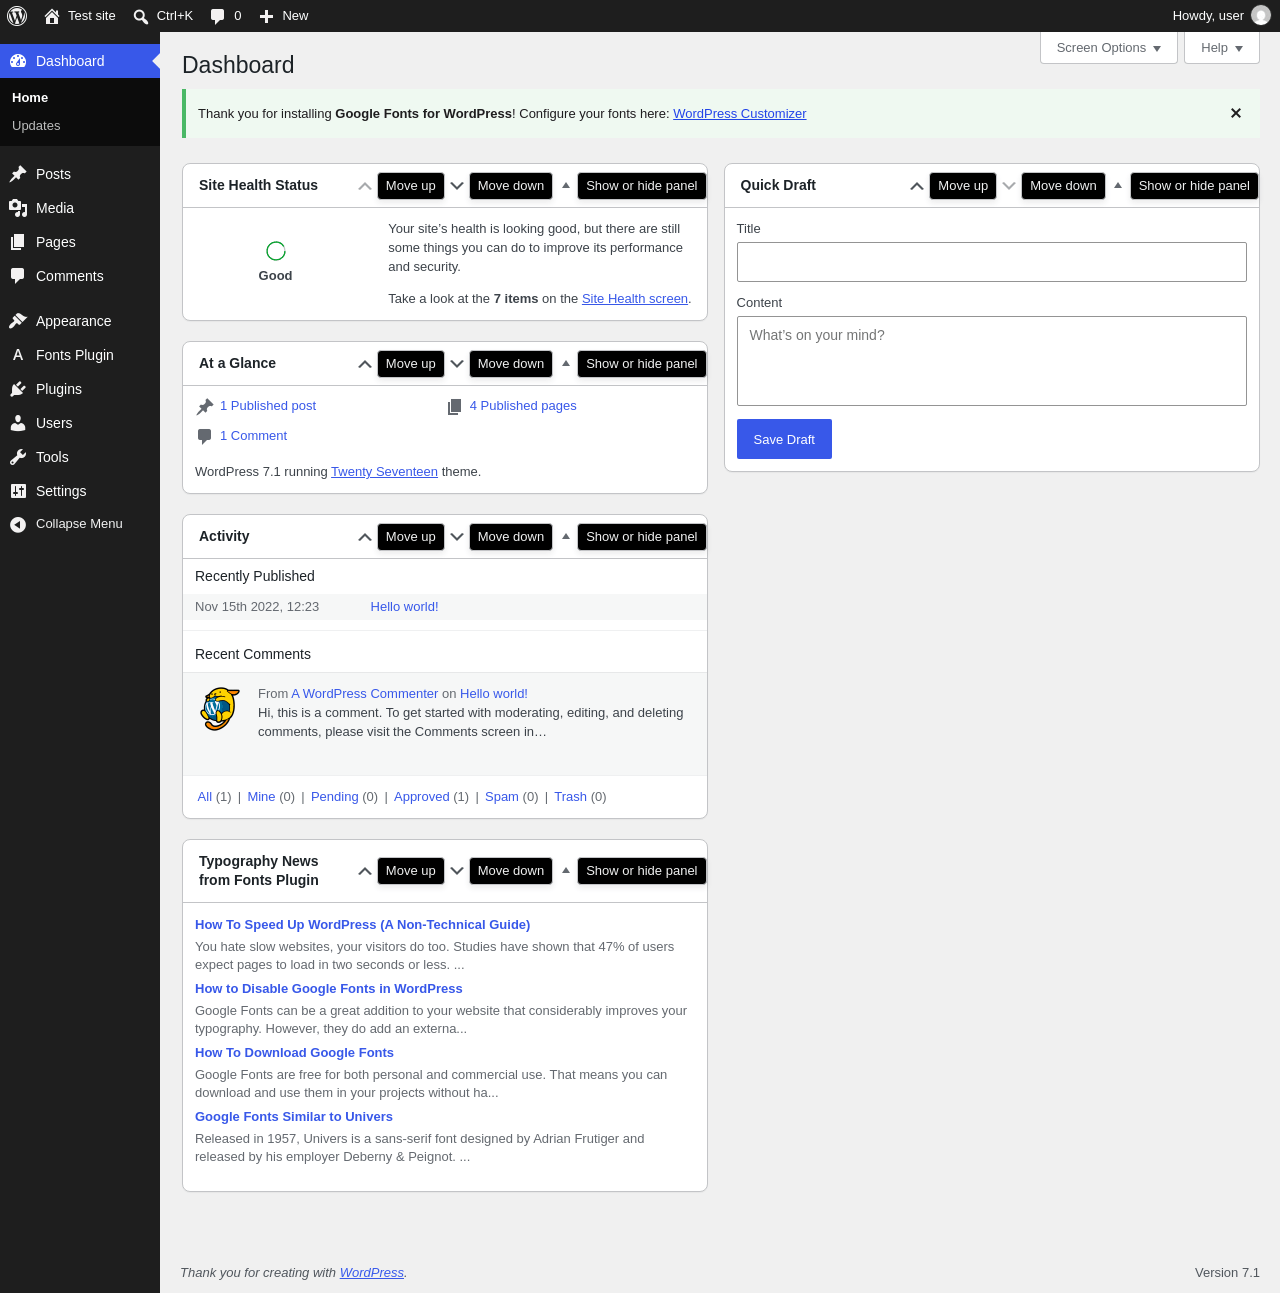Expand the Help dropdown
The image size is (1280, 1293).
pyautogui.click(x=1222, y=48)
